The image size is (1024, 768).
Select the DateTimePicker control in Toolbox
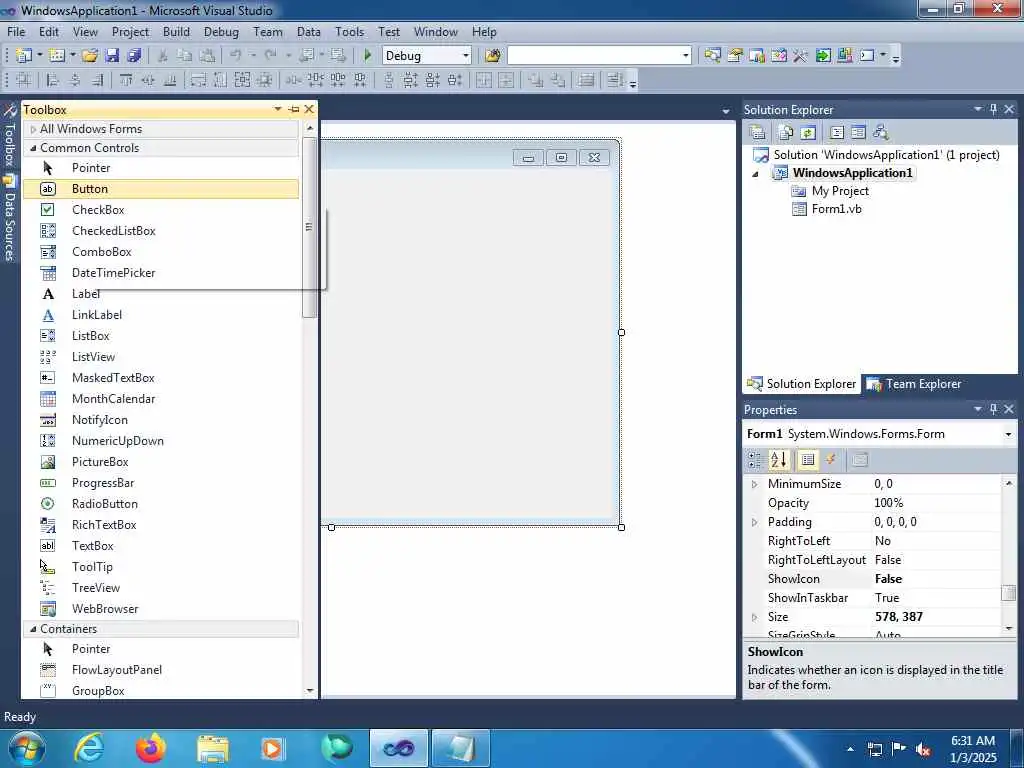161,272
